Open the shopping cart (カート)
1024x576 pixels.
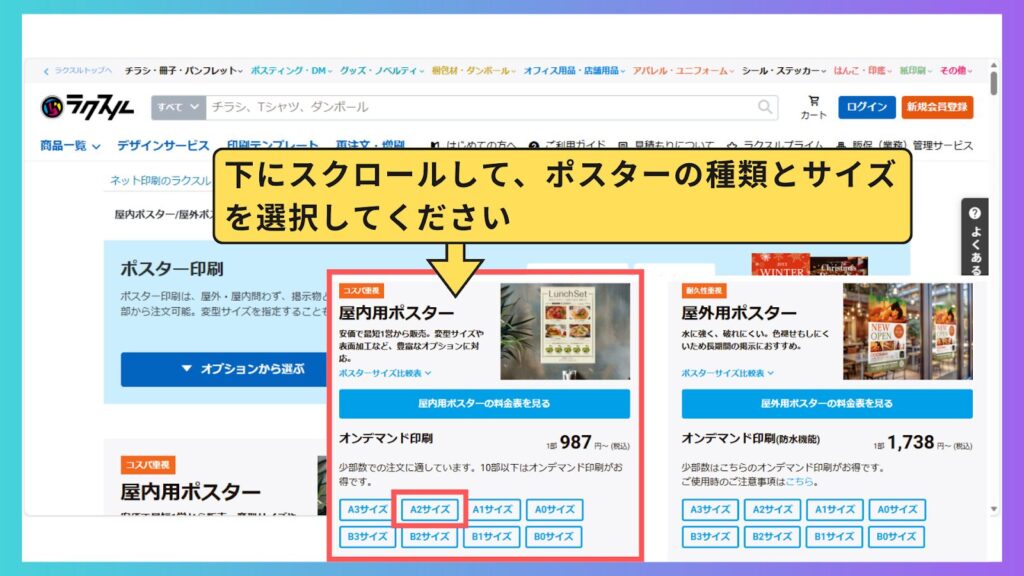(813, 107)
